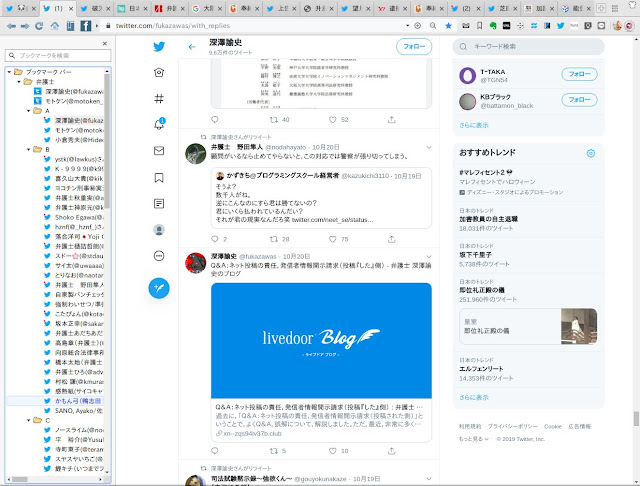Switch to the (1) Twitter browser tab
The image size is (640, 486).
(x=58, y=8)
